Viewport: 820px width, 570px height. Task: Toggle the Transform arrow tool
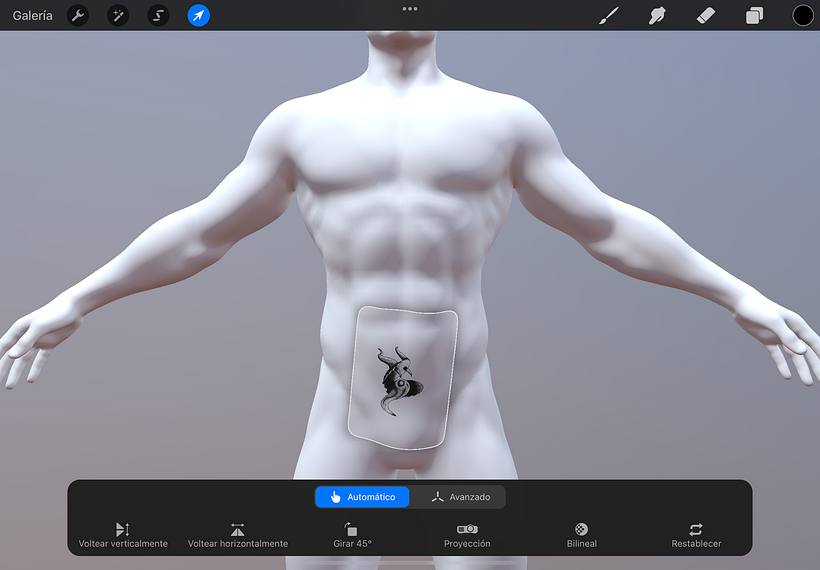click(x=199, y=16)
